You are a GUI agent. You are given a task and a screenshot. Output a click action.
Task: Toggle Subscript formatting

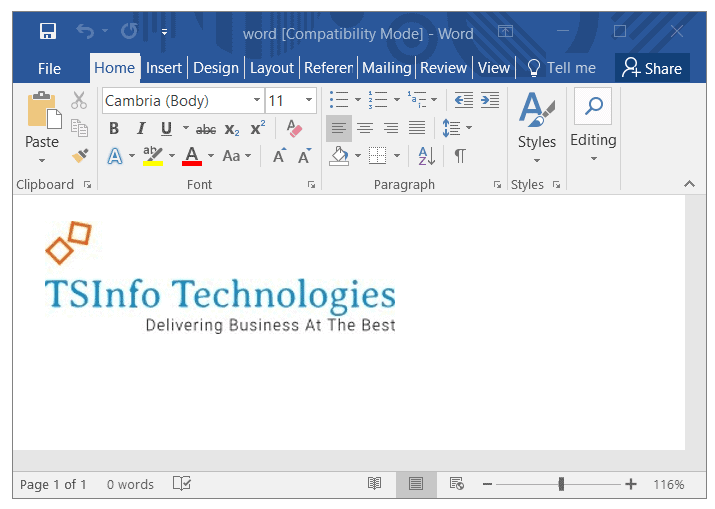tap(232, 130)
